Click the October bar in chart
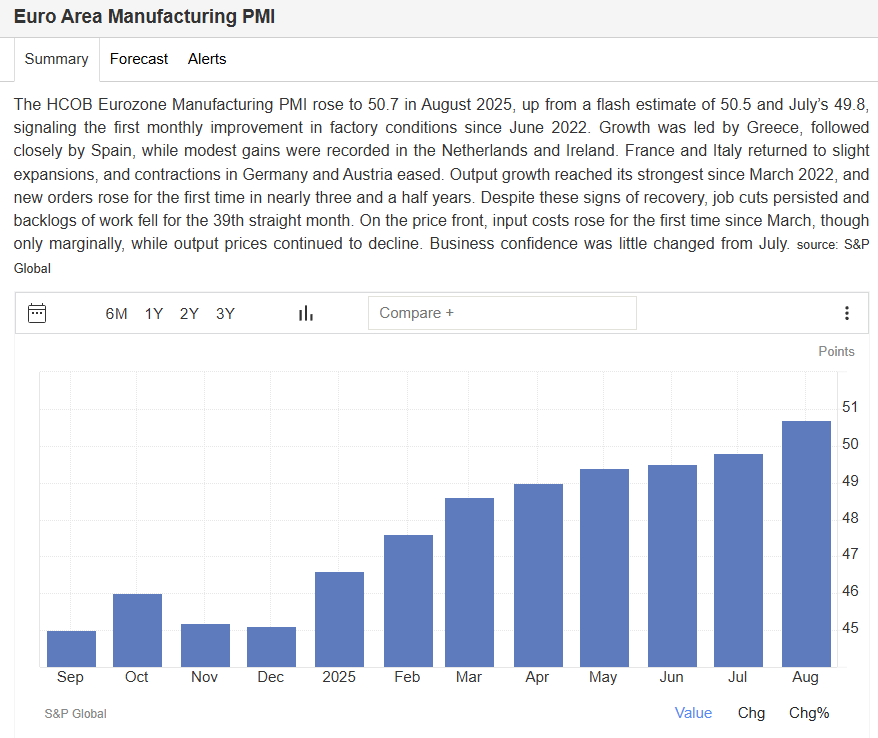 pos(137,630)
